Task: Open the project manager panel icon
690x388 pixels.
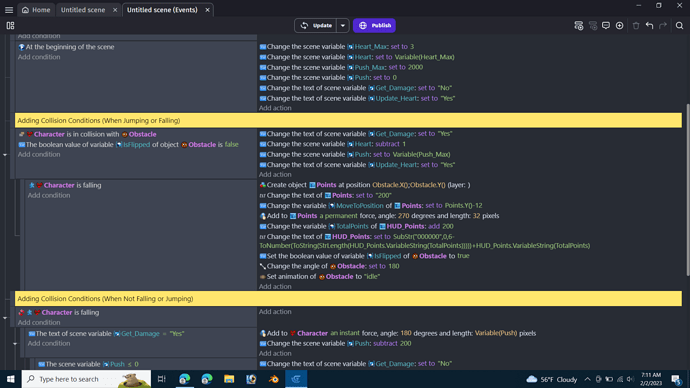Action: (10, 26)
